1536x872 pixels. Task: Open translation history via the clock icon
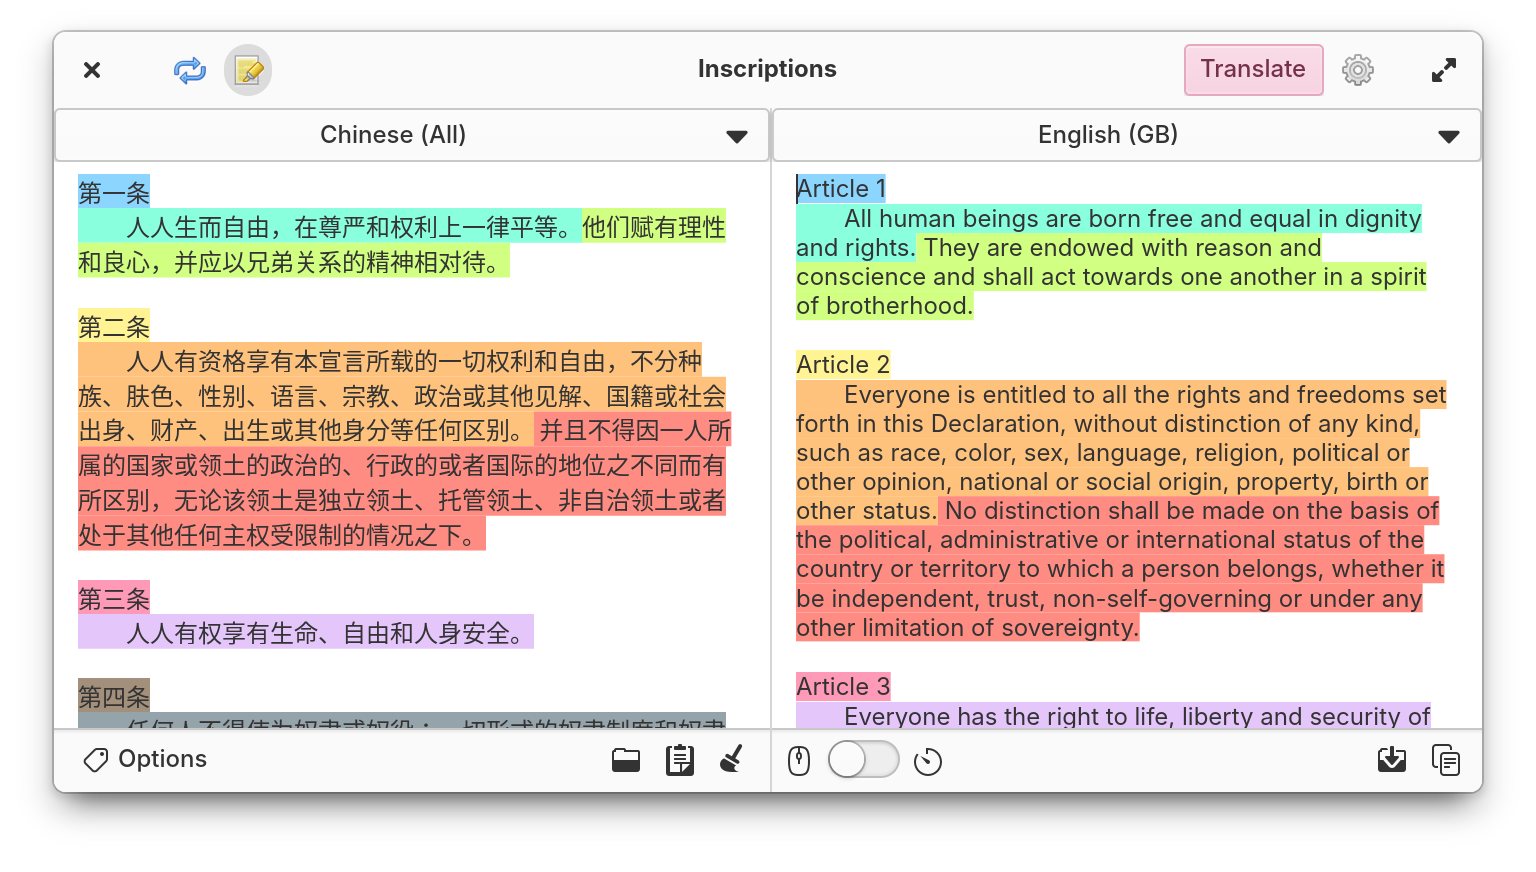[x=928, y=760]
